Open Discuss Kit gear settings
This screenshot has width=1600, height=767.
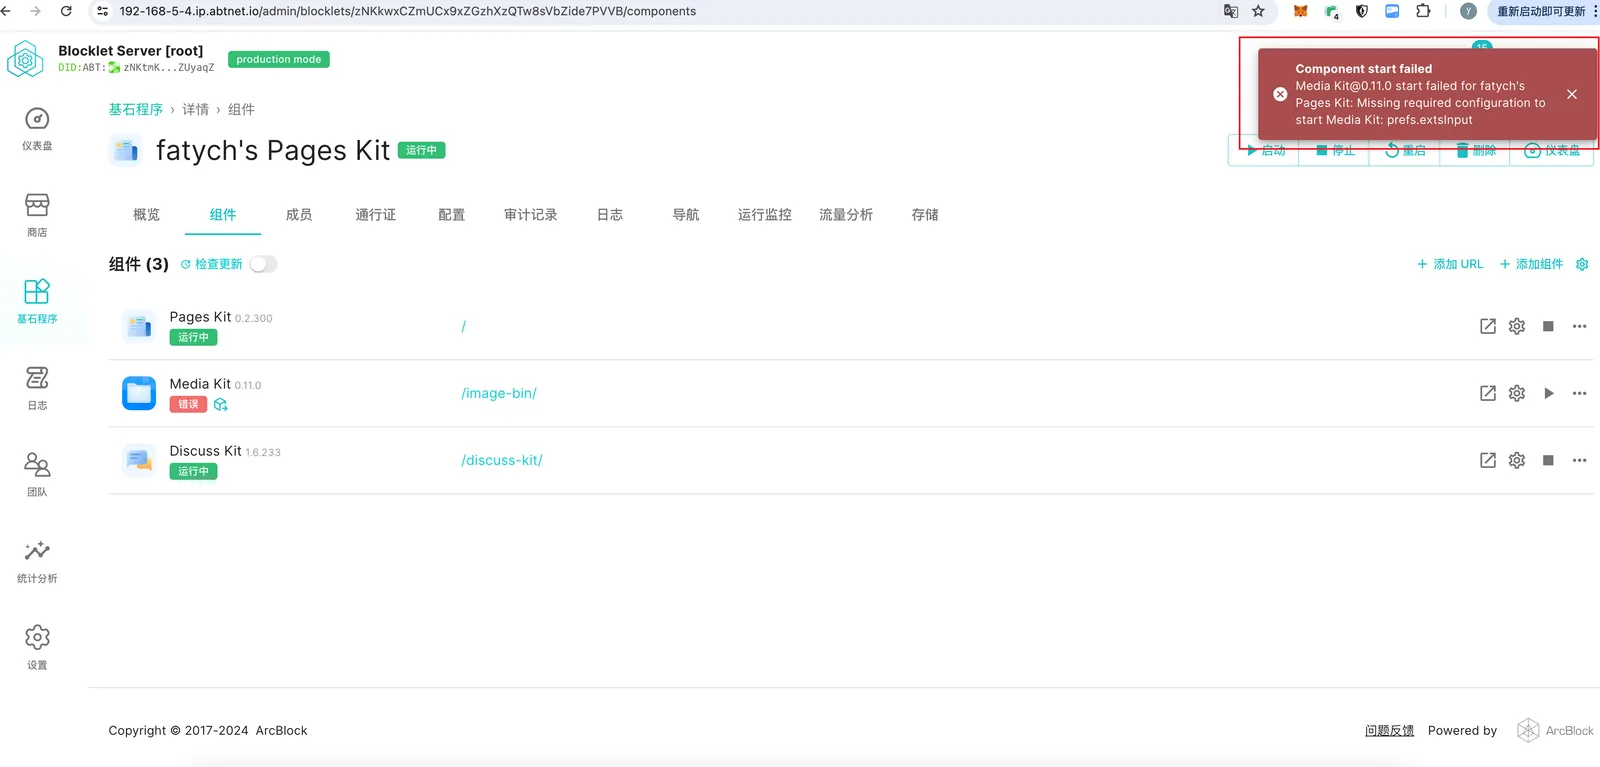click(1517, 460)
